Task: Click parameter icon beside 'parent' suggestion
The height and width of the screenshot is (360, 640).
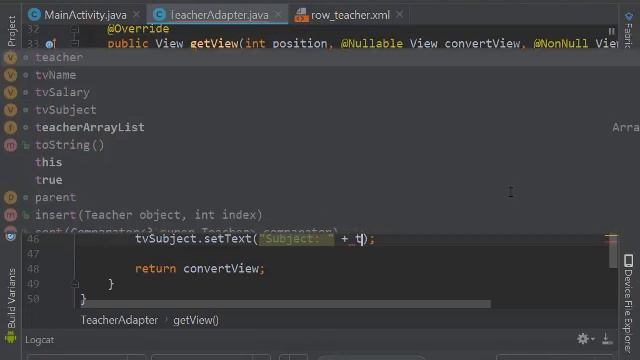Action: 11,198
